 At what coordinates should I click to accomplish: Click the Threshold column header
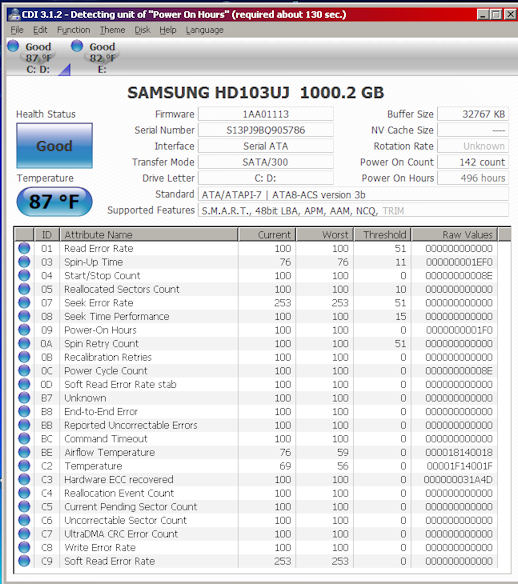point(382,235)
